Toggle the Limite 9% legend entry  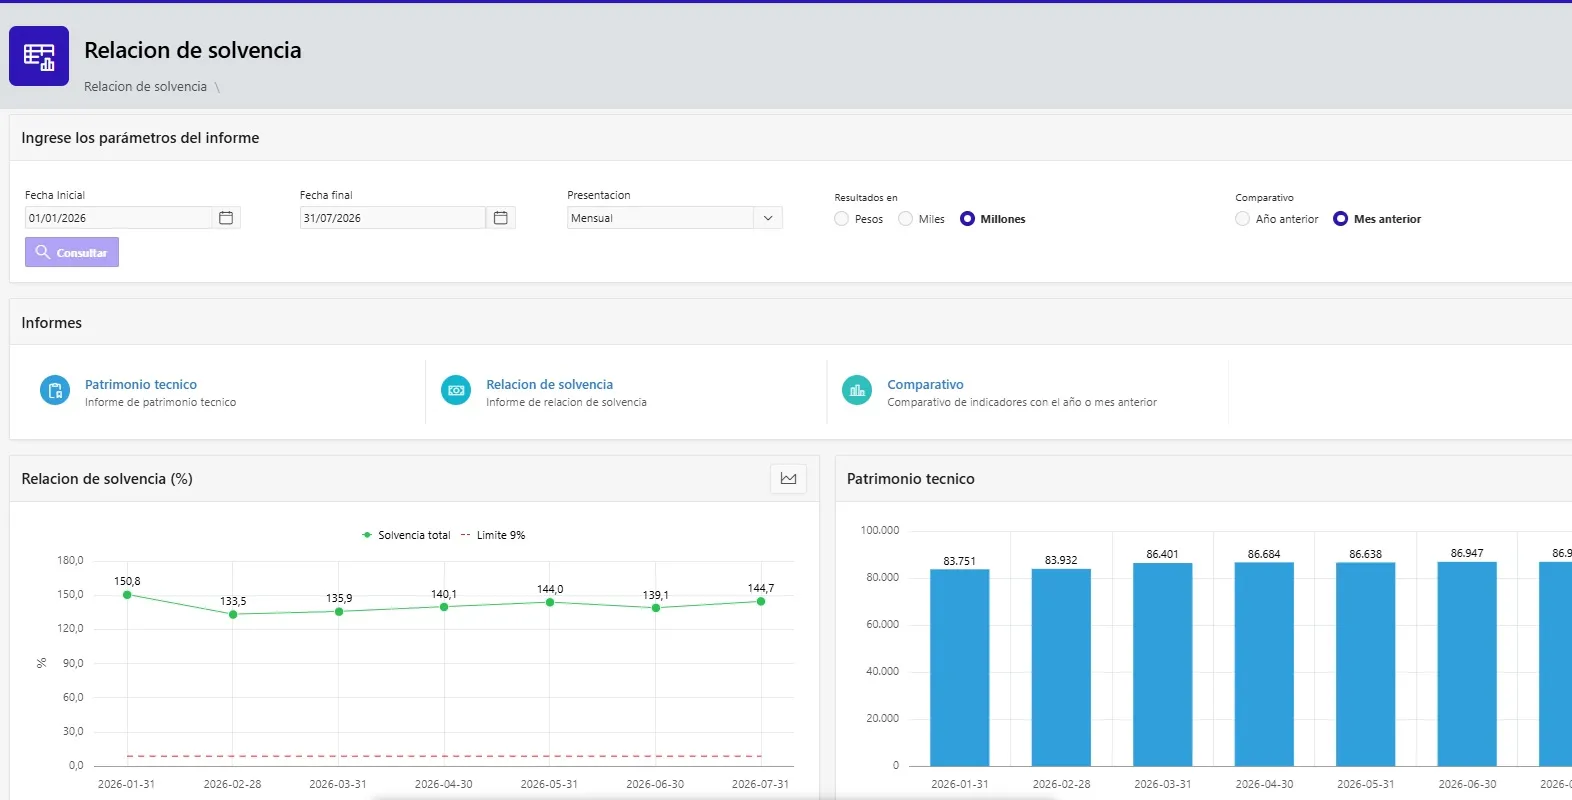click(x=493, y=535)
